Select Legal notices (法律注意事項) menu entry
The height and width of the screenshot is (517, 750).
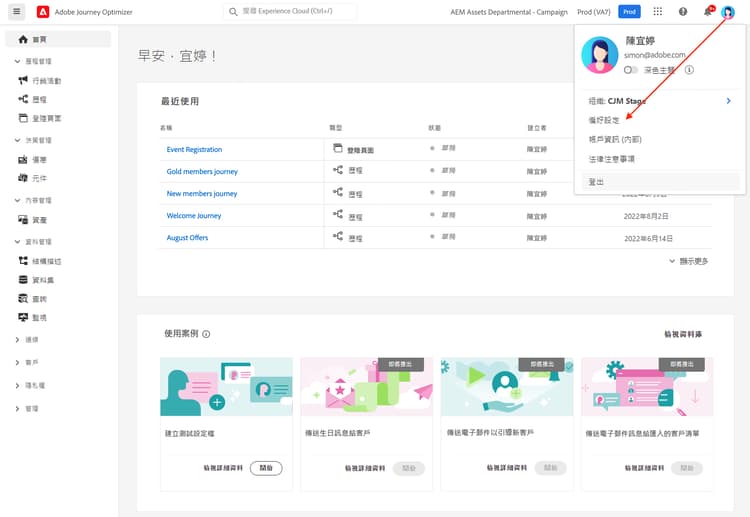pos(611,159)
